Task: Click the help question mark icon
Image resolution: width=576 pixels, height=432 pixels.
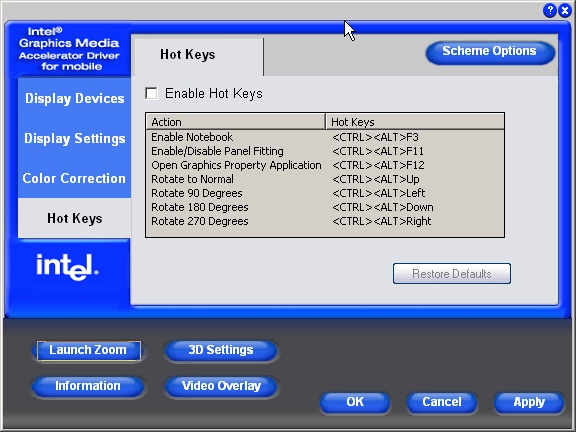Action: tap(550, 10)
